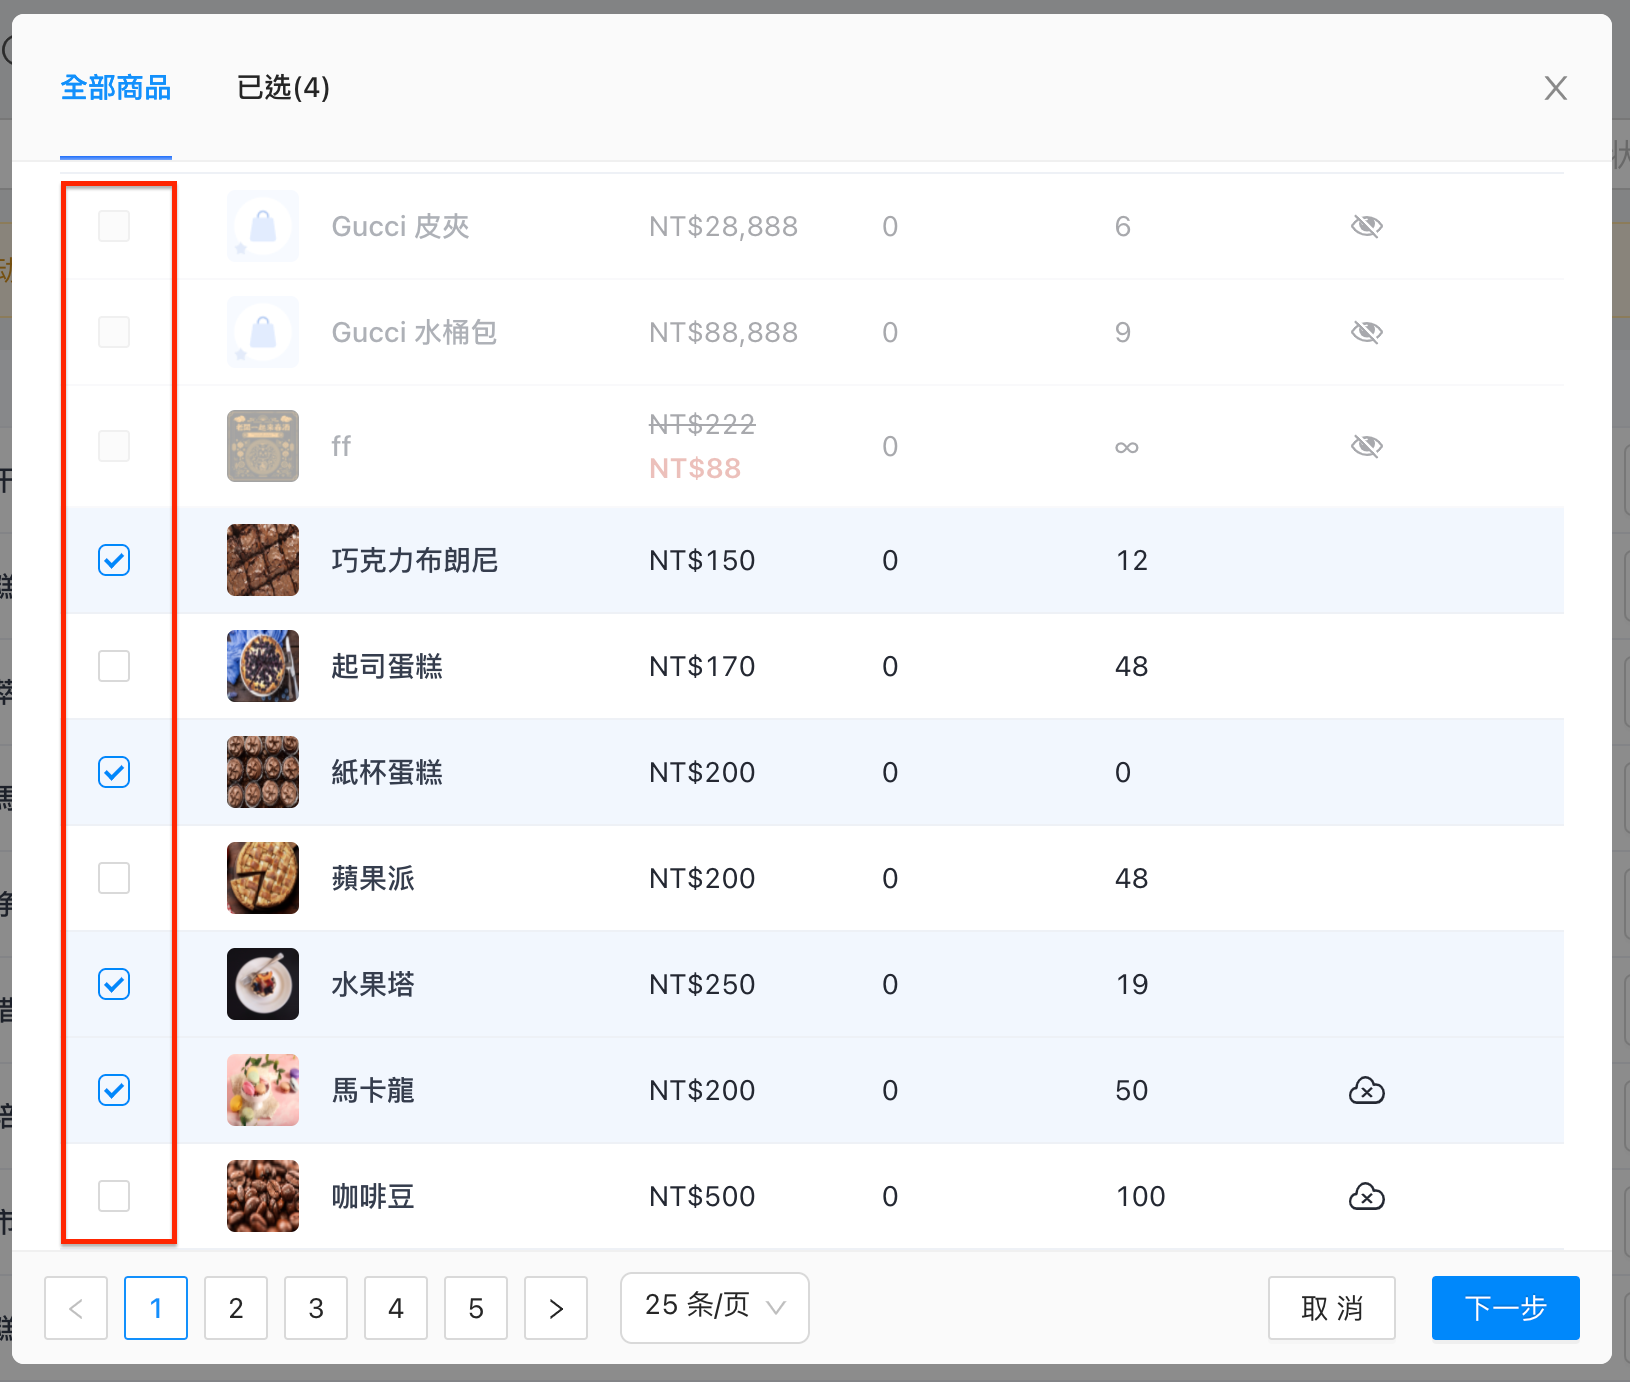Uncheck the 巧克力布朗尼 checkbox

tap(114, 560)
